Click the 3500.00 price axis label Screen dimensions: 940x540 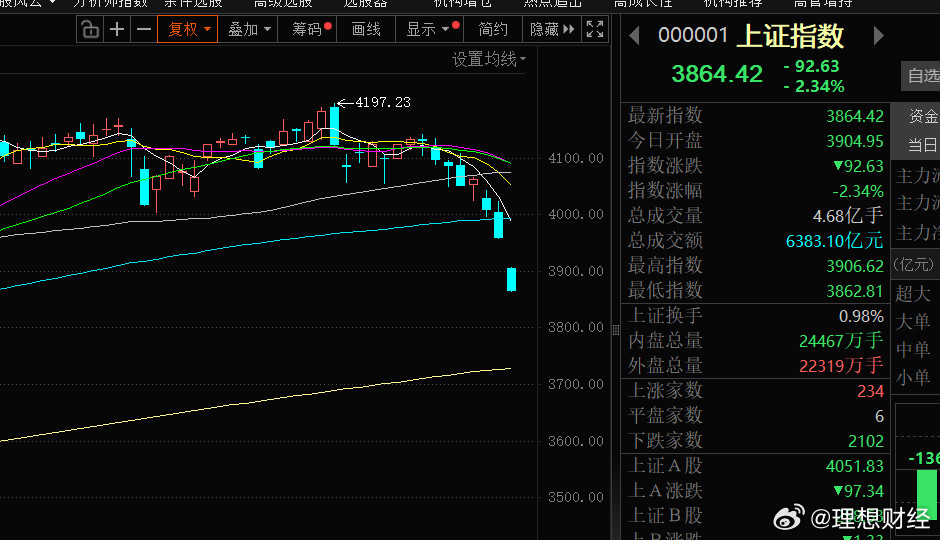[x=576, y=497]
